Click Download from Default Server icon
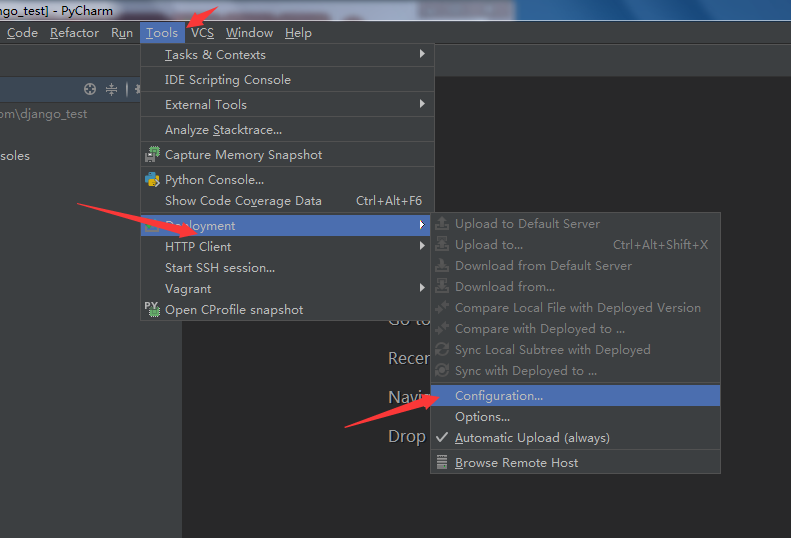This screenshot has height=538, width=791. [442, 265]
